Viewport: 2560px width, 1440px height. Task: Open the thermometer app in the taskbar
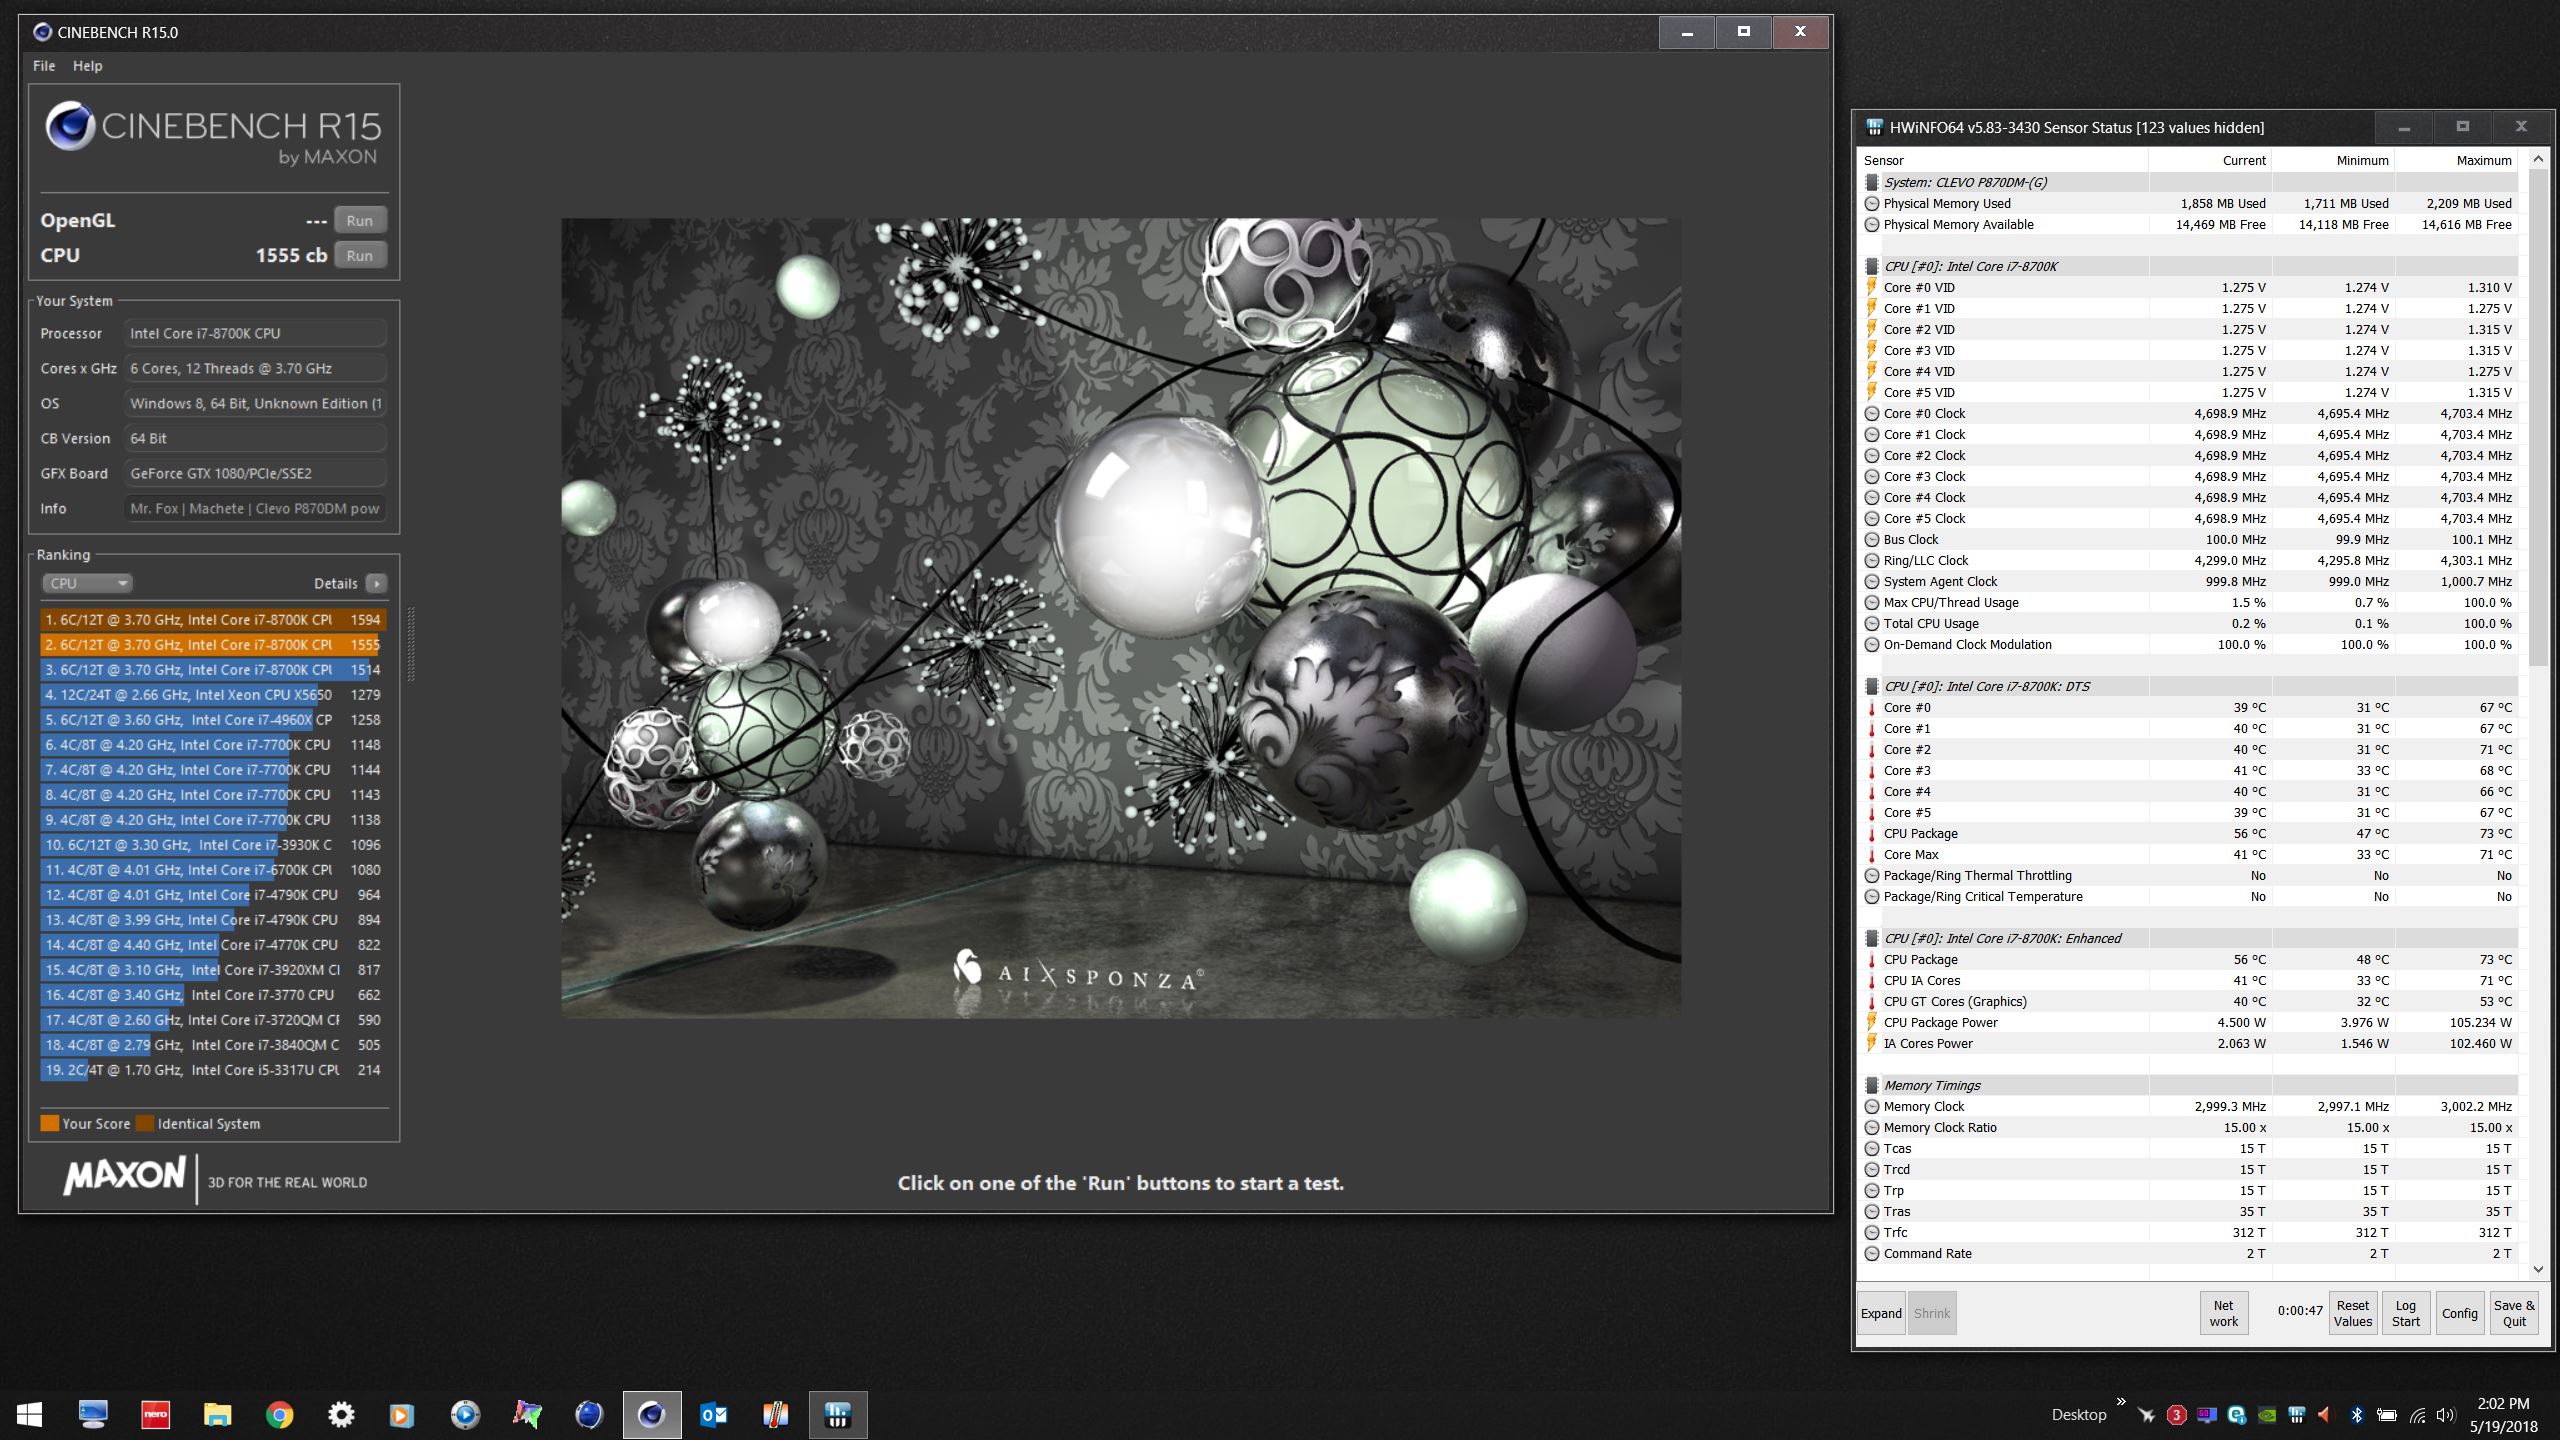tap(776, 1414)
